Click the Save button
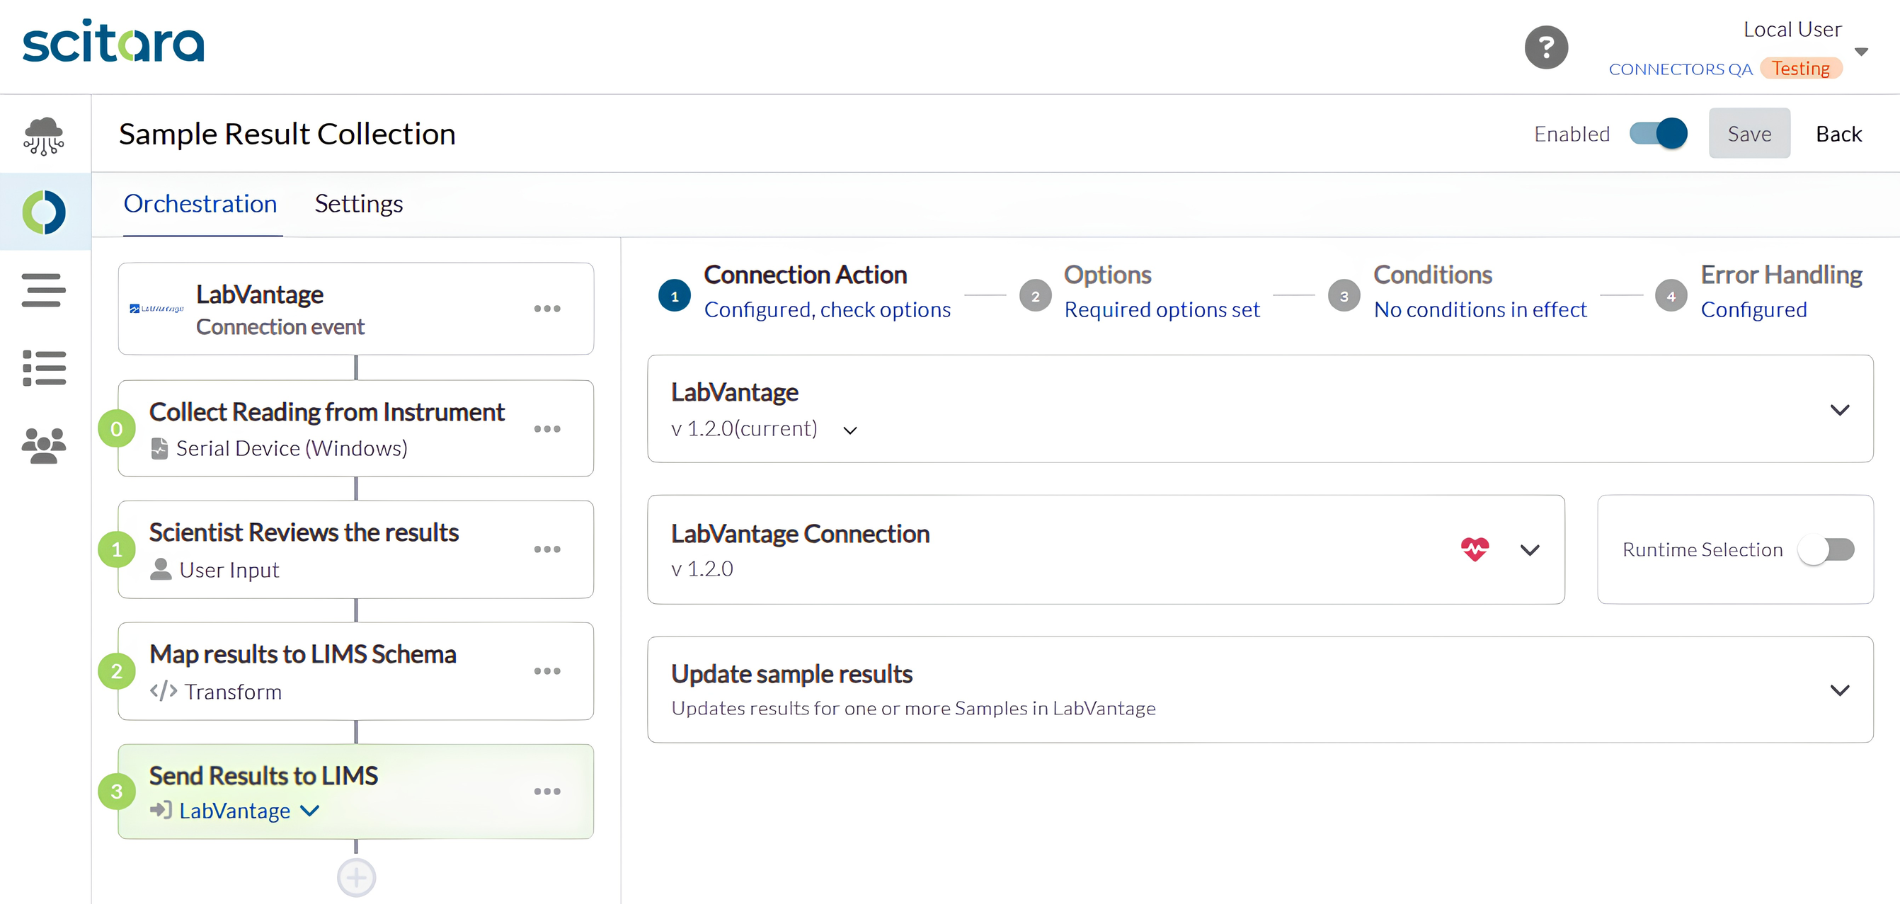This screenshot has width=1900, height=904. (1749, 133)
